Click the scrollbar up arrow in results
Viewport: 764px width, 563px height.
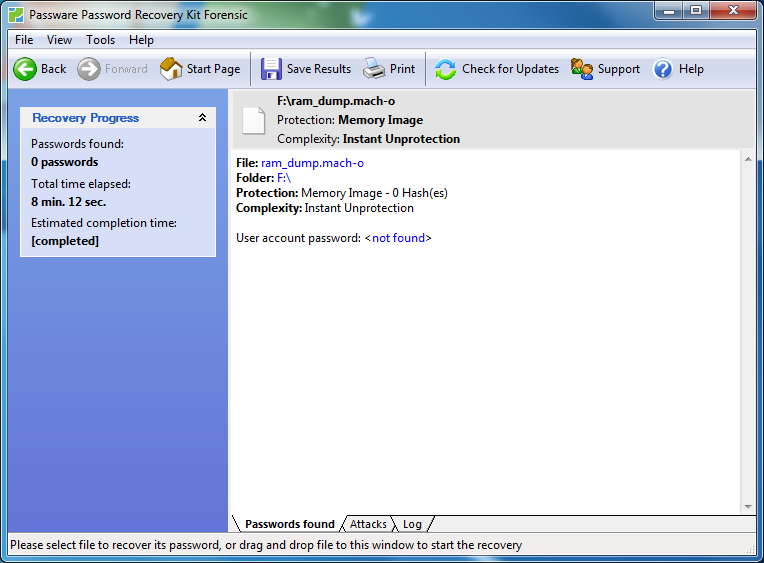coord(747,159)
